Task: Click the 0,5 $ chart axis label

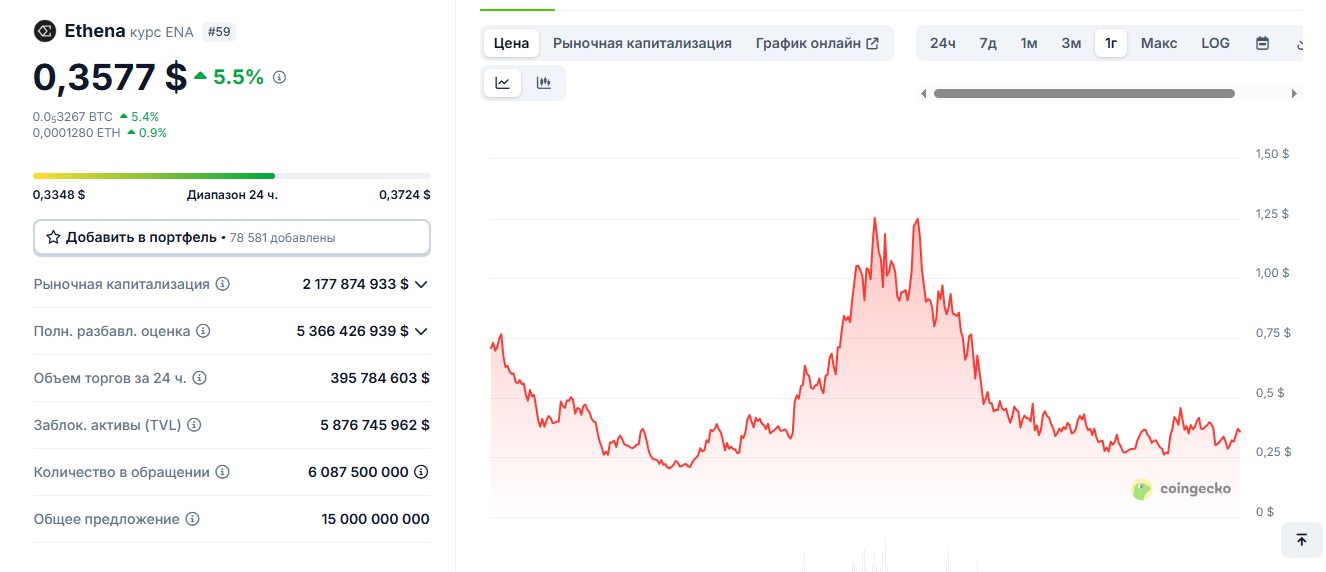Action: (x=1270, y=393)
